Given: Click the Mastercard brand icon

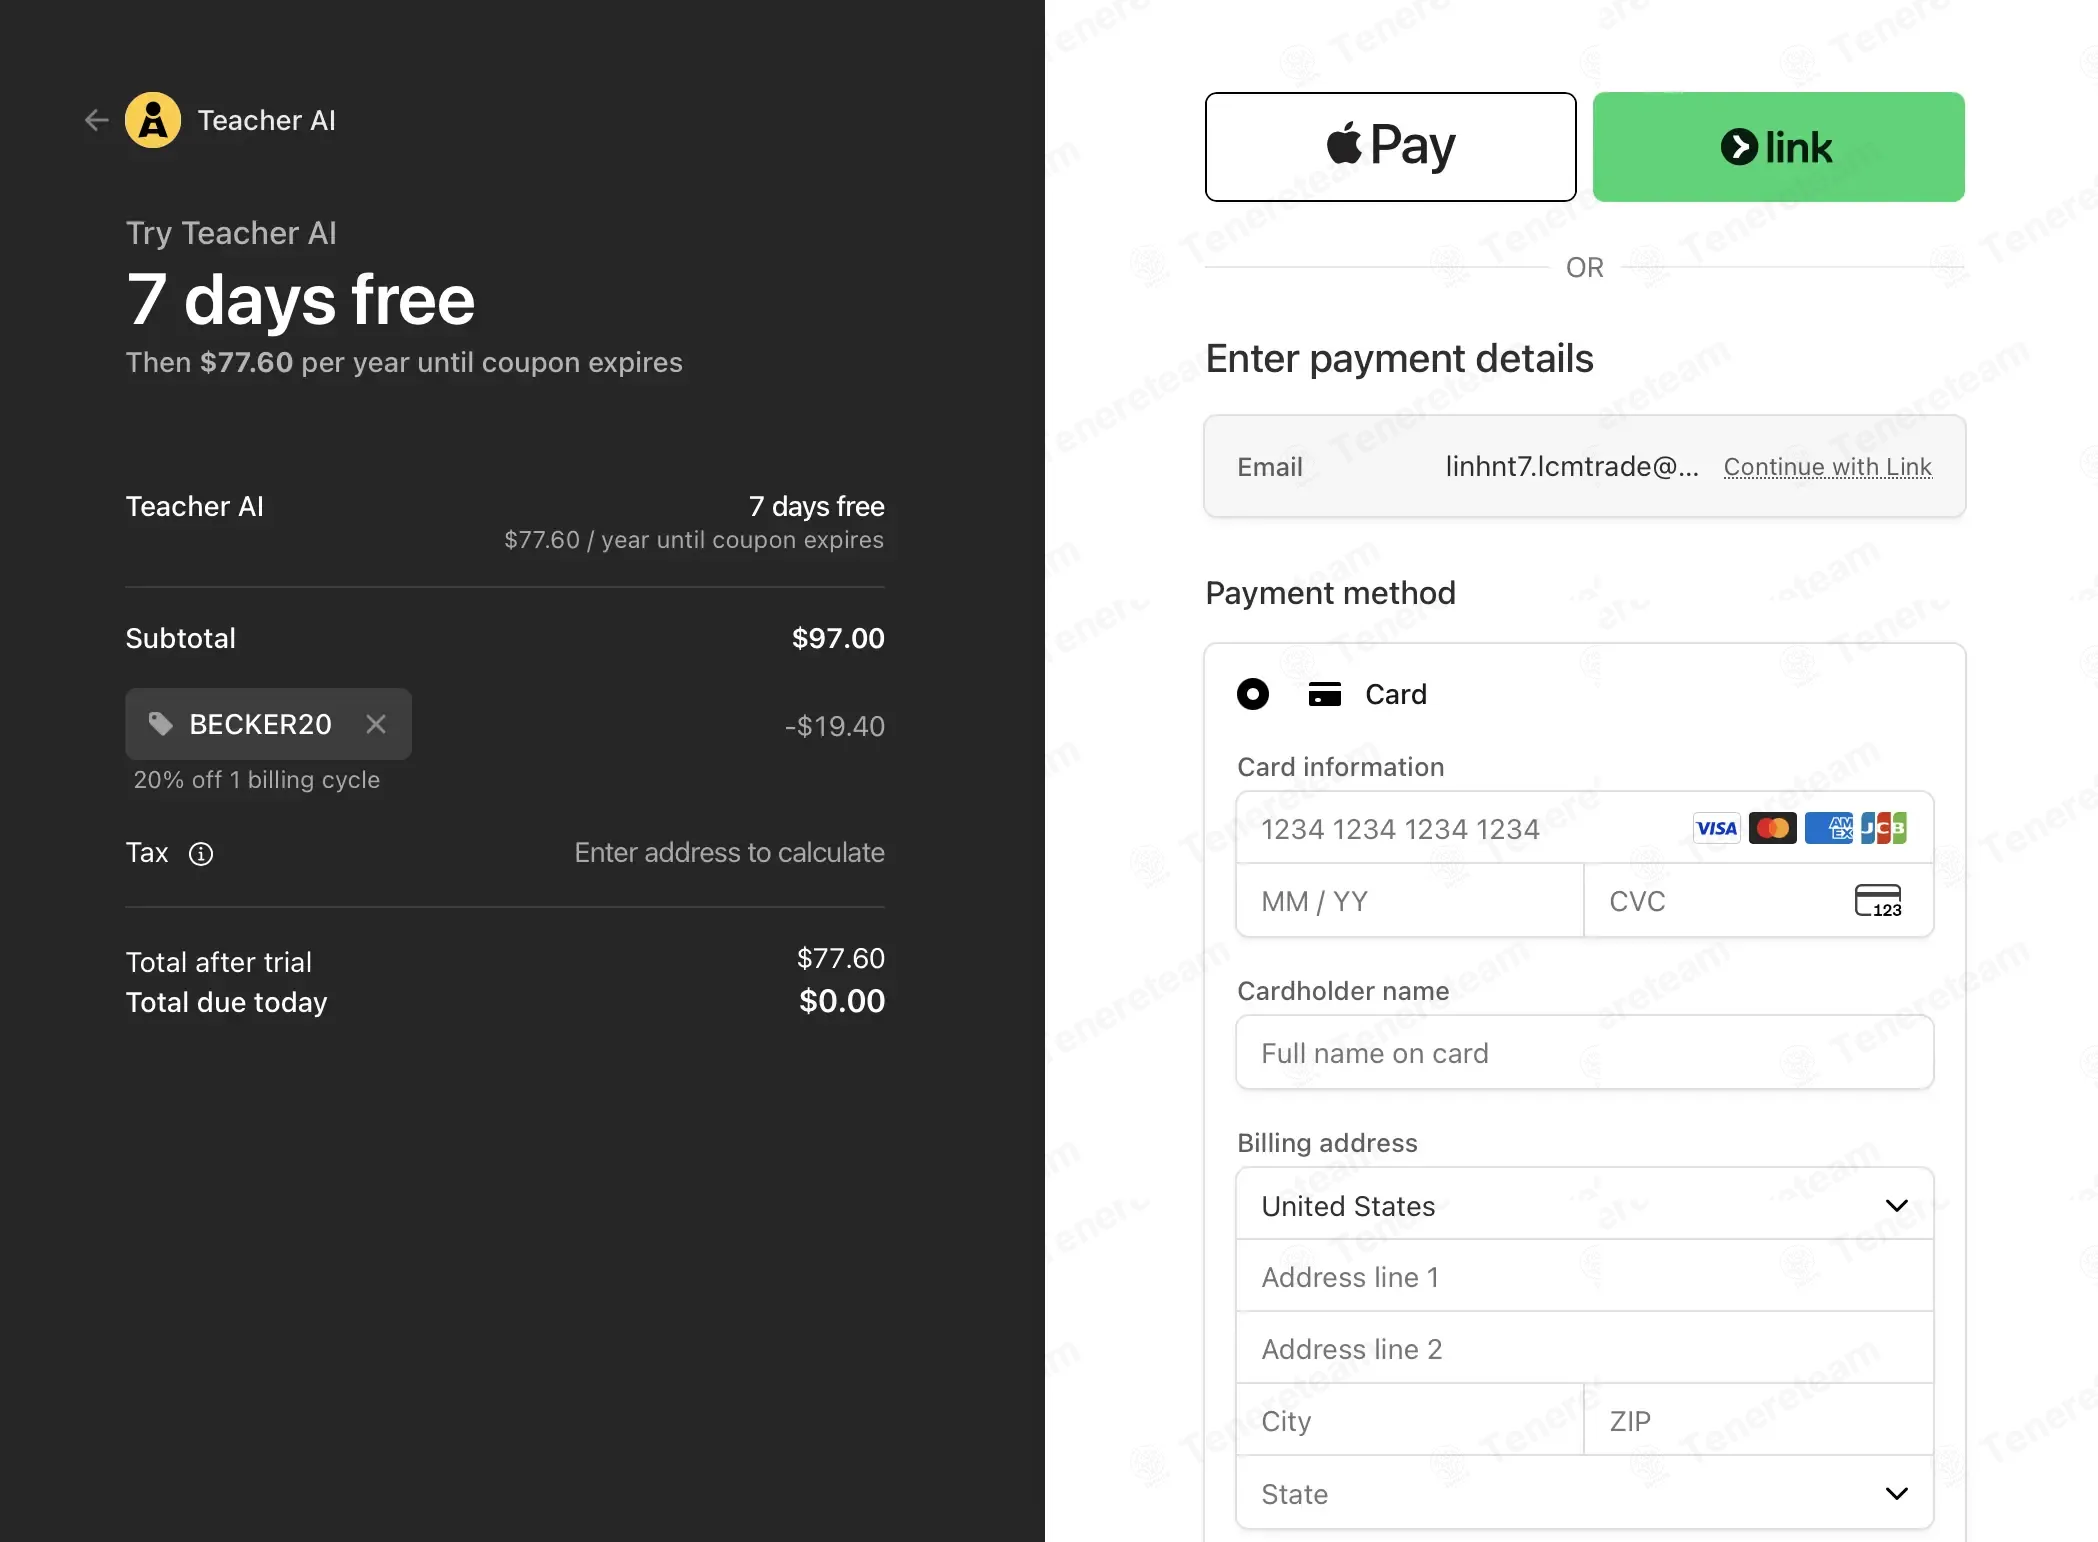Looking at the screenshot, I should [x=1773, y=828].
